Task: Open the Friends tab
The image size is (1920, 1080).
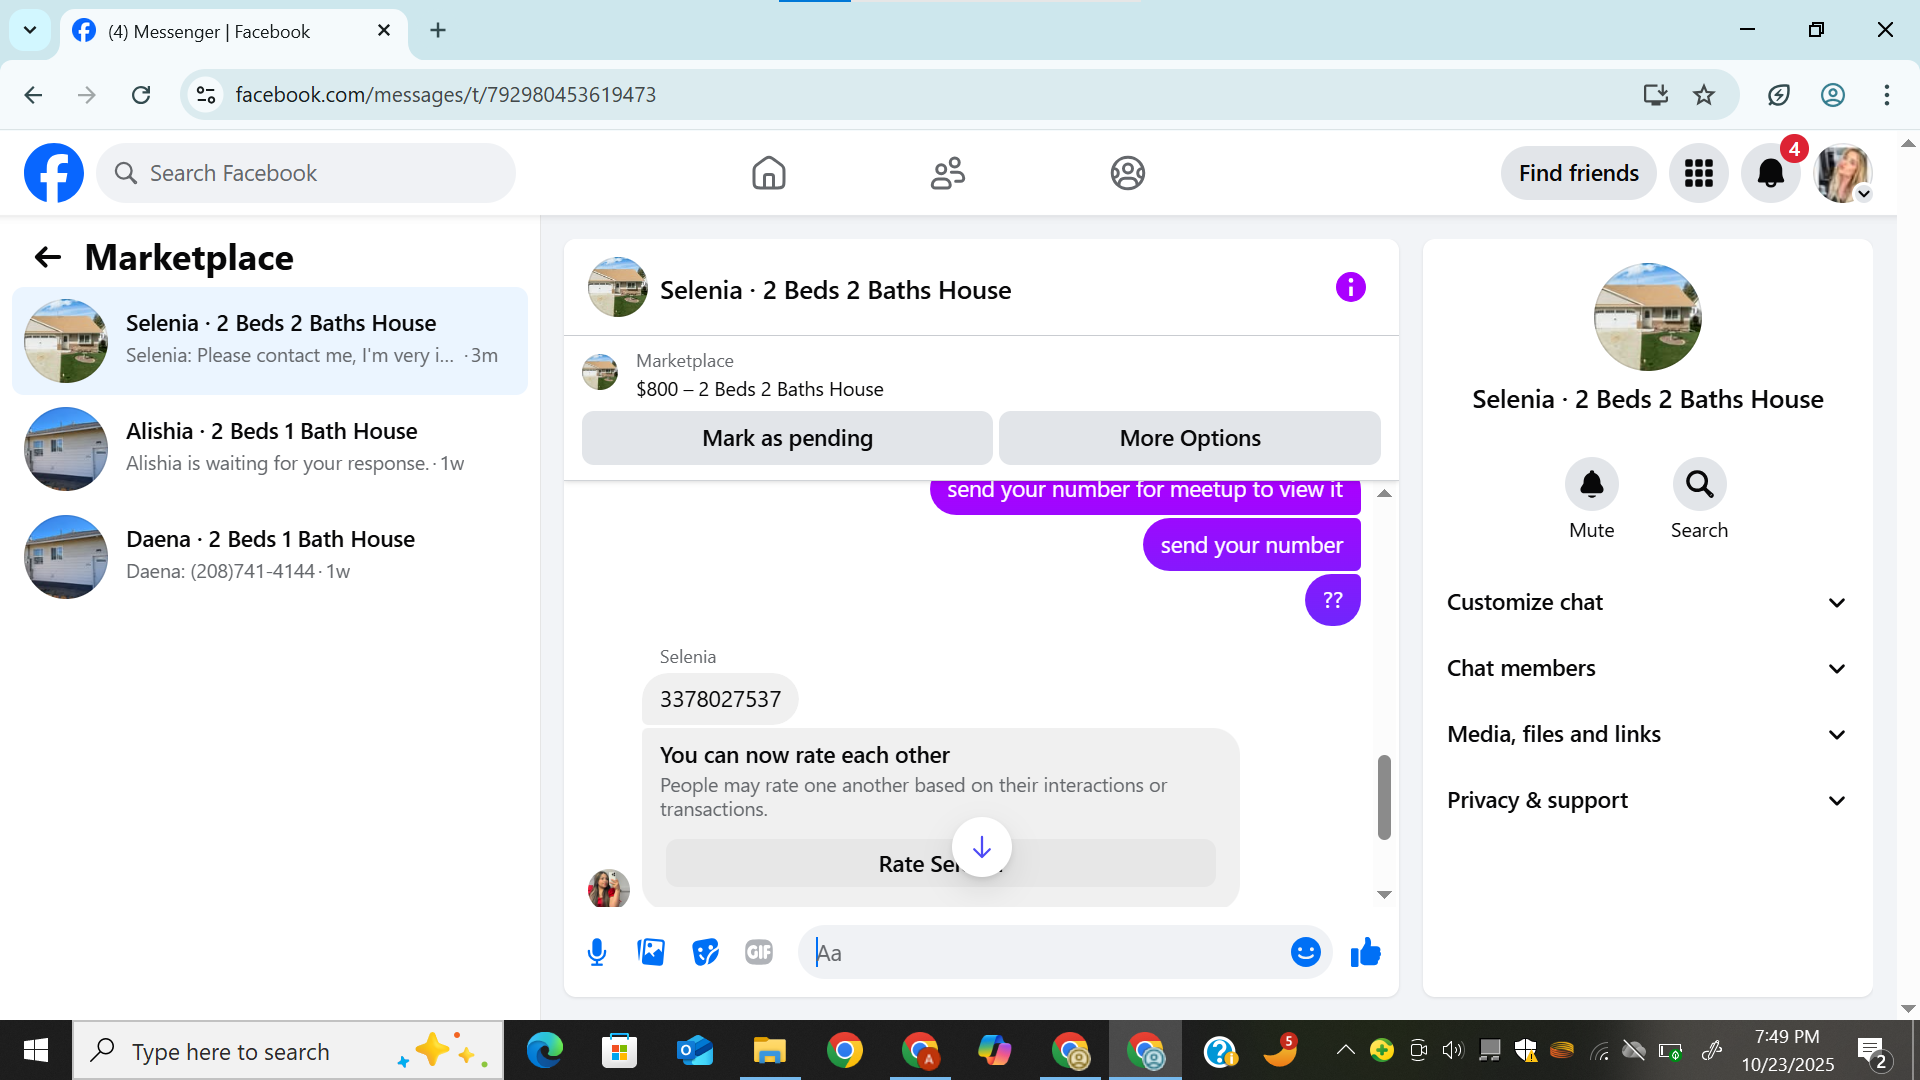Action: pyautogui.click(x=947, y=173)
